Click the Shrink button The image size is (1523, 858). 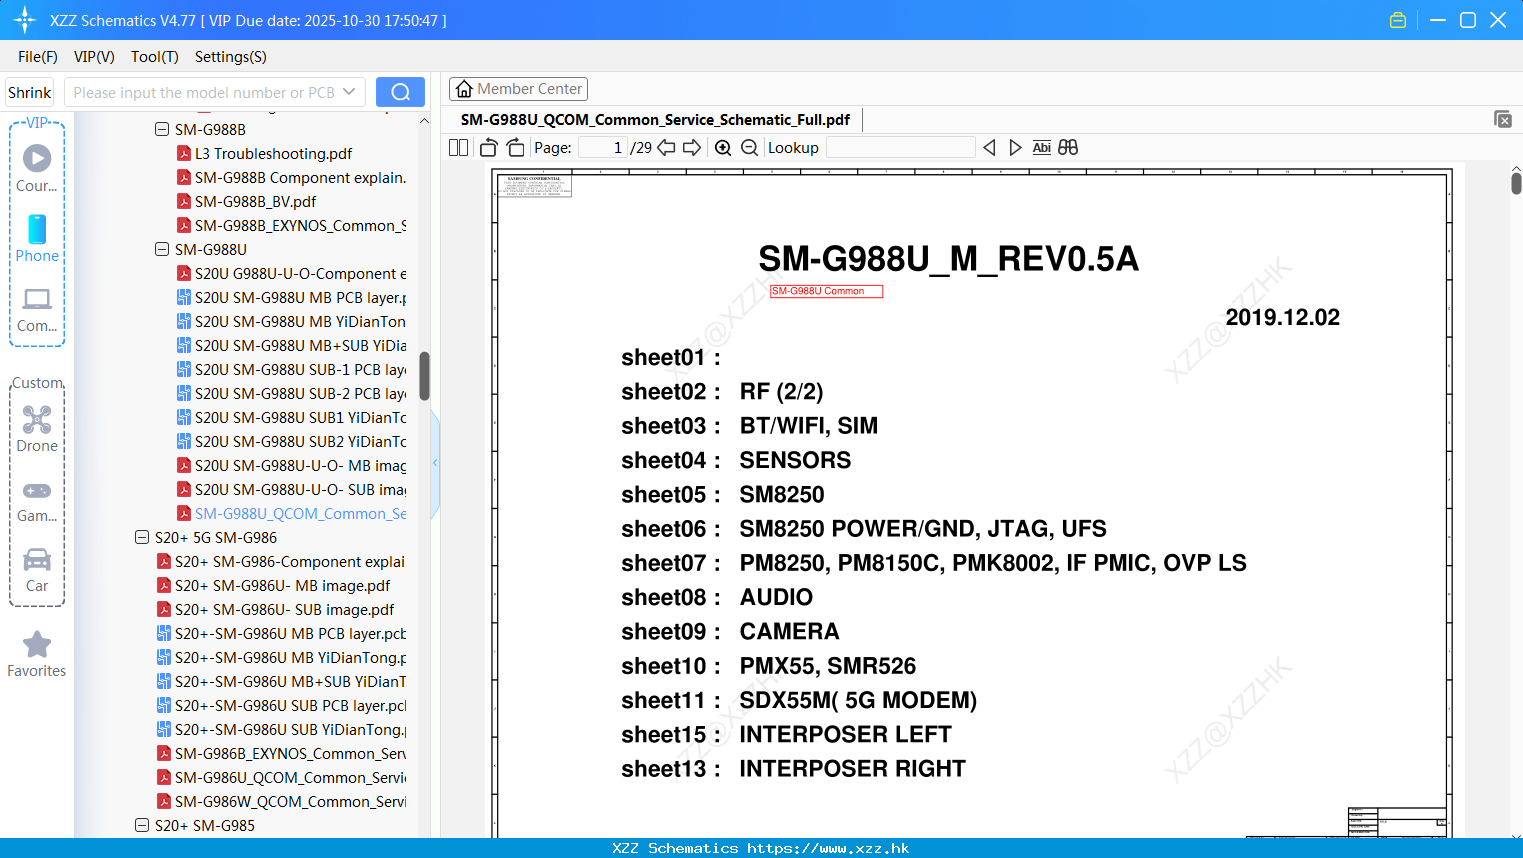point(30,92)
